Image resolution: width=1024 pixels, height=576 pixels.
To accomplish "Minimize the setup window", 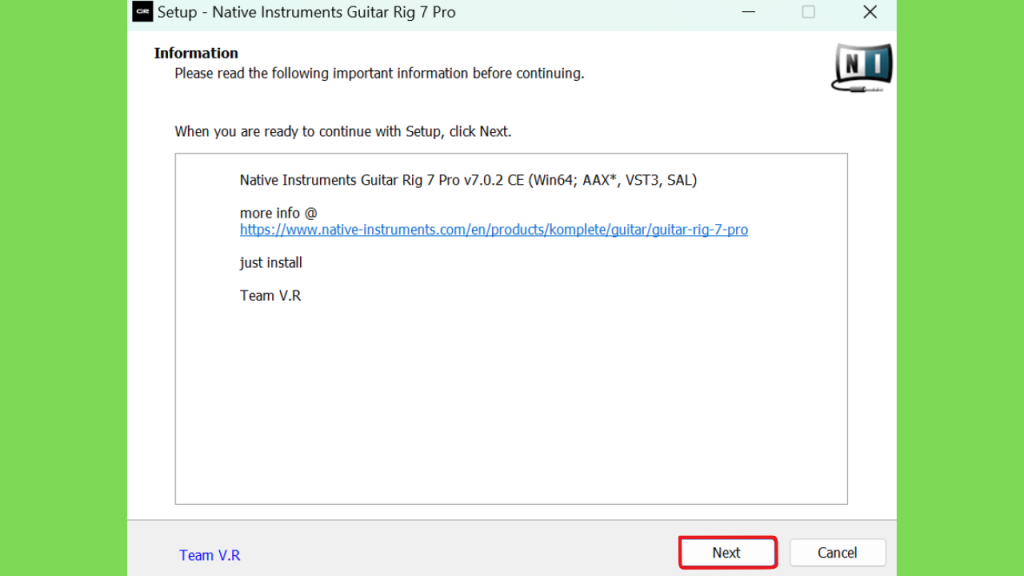I will click(x=748, y=12).
